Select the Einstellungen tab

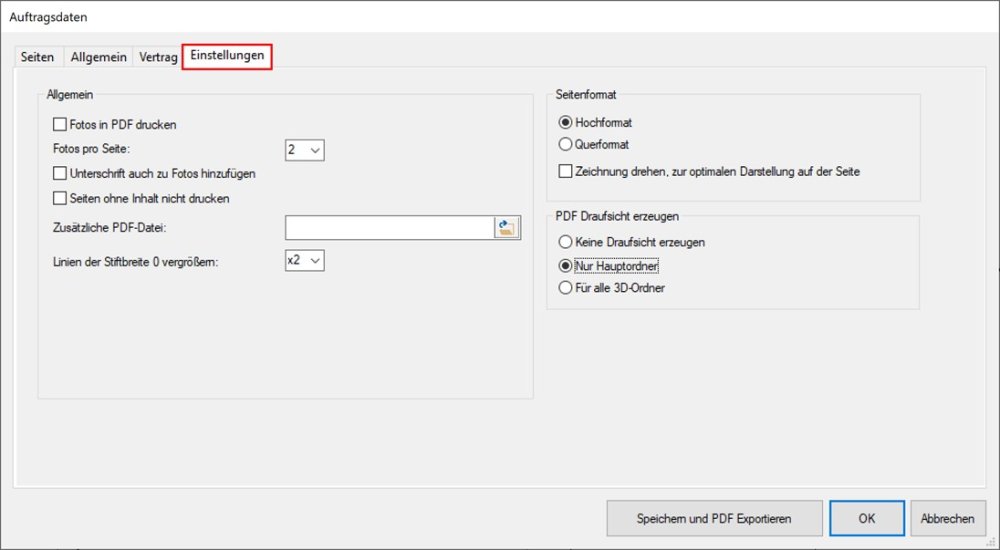coord(227,57)
